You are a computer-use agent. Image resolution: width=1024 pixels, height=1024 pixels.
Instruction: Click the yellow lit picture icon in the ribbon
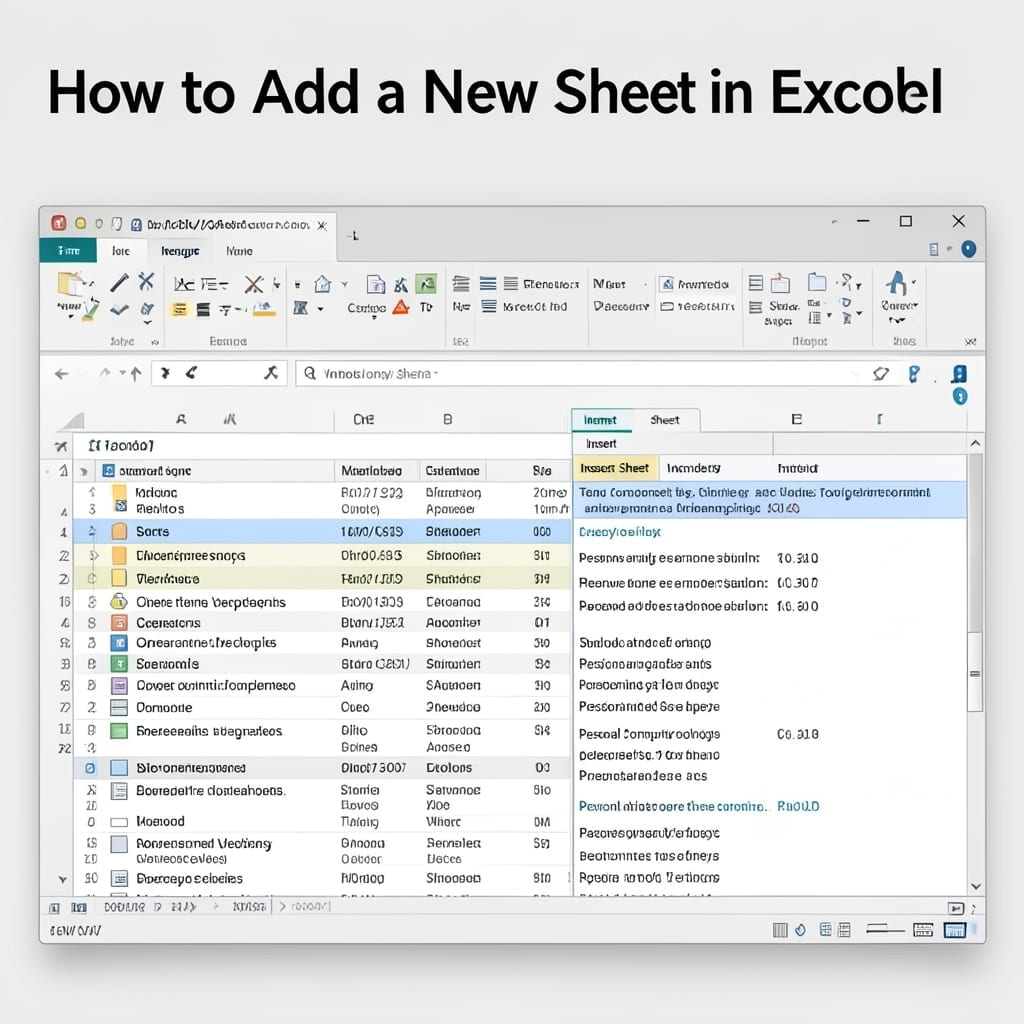coord(264,309)
